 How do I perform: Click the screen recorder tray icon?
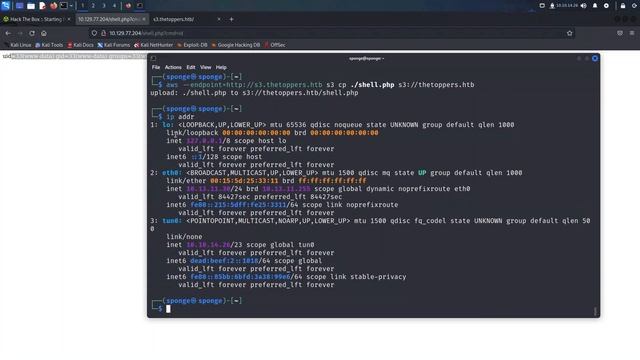[x=542, y=6]
